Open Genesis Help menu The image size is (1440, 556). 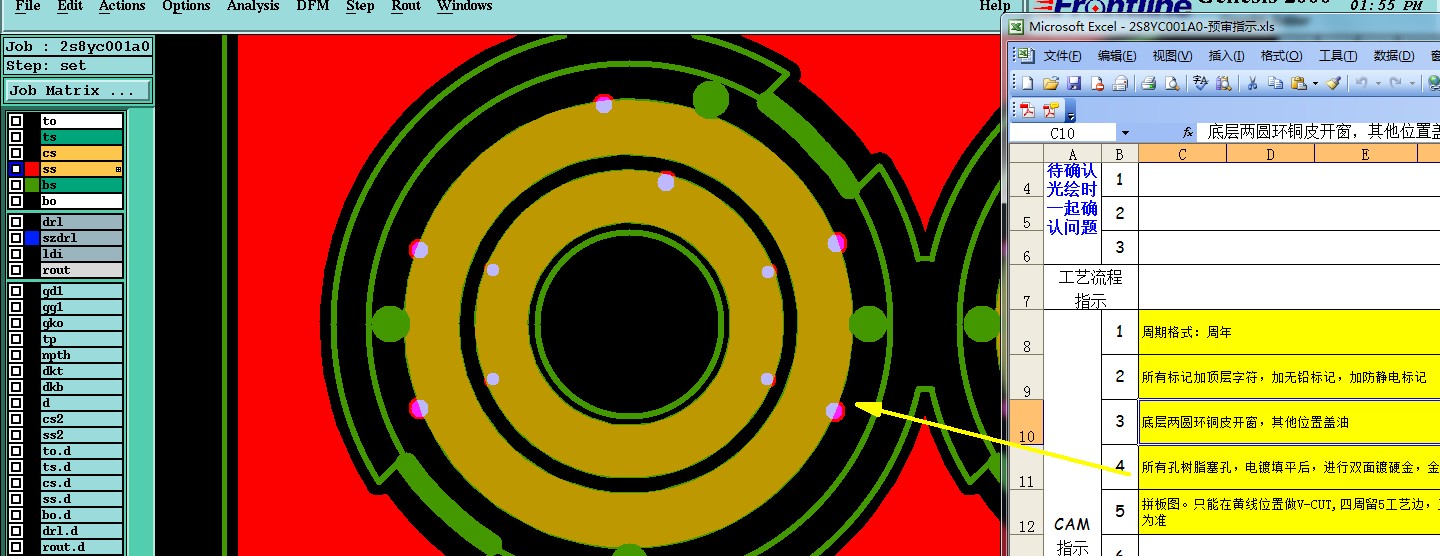coord(995,6)
